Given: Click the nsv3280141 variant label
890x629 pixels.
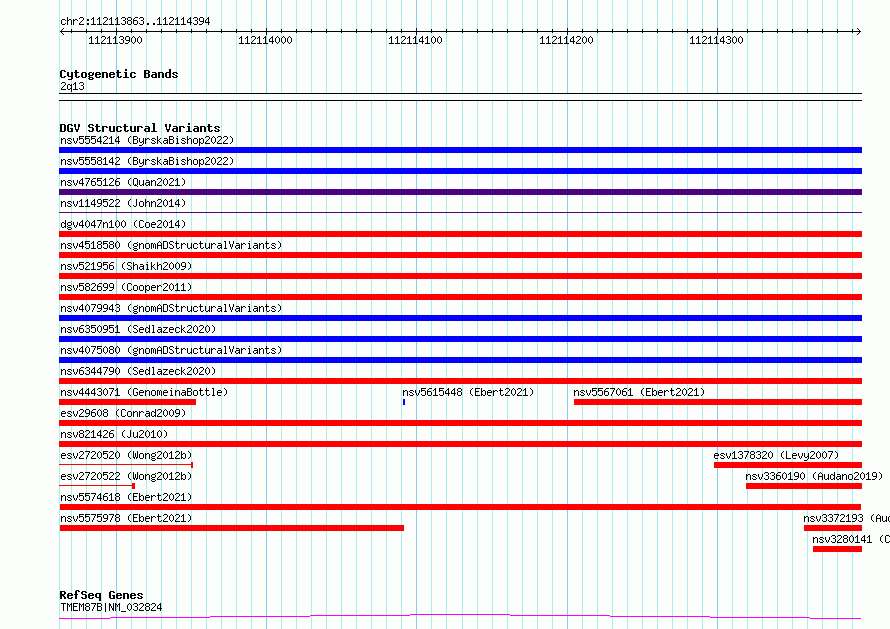Looking at the screenshot, I should point(851,539).
